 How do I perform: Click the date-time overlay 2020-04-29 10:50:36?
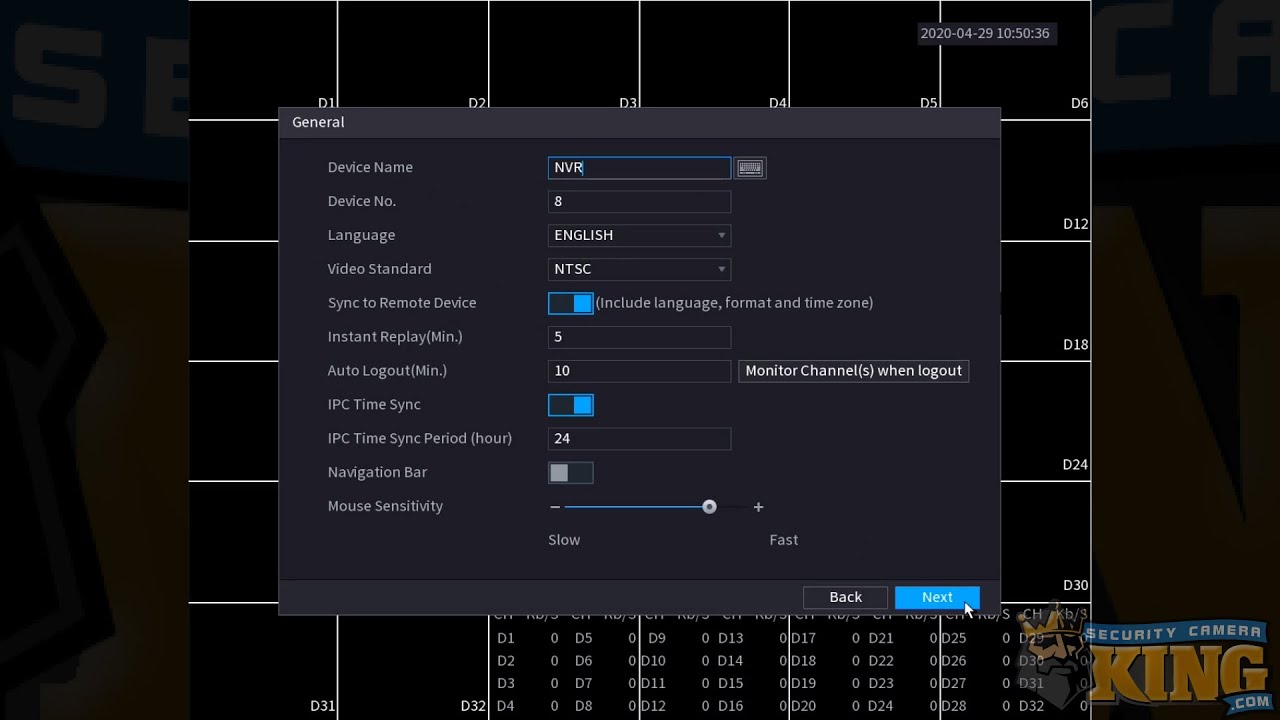pyautogui.click(x=985, y=33)
